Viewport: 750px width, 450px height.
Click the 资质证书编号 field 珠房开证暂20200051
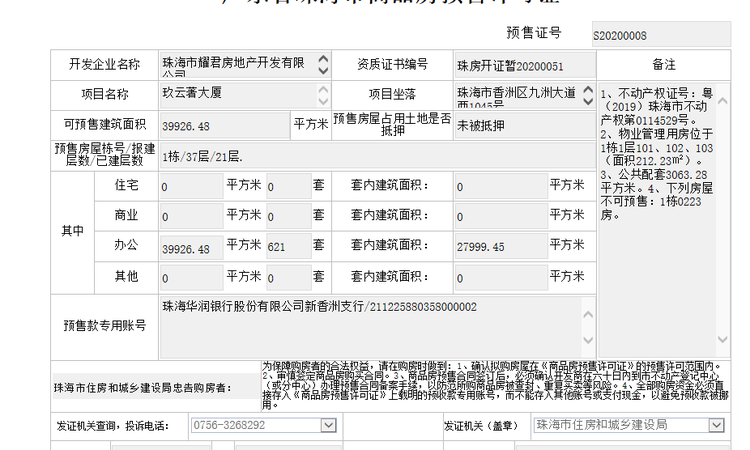click(x=525, y=66)
